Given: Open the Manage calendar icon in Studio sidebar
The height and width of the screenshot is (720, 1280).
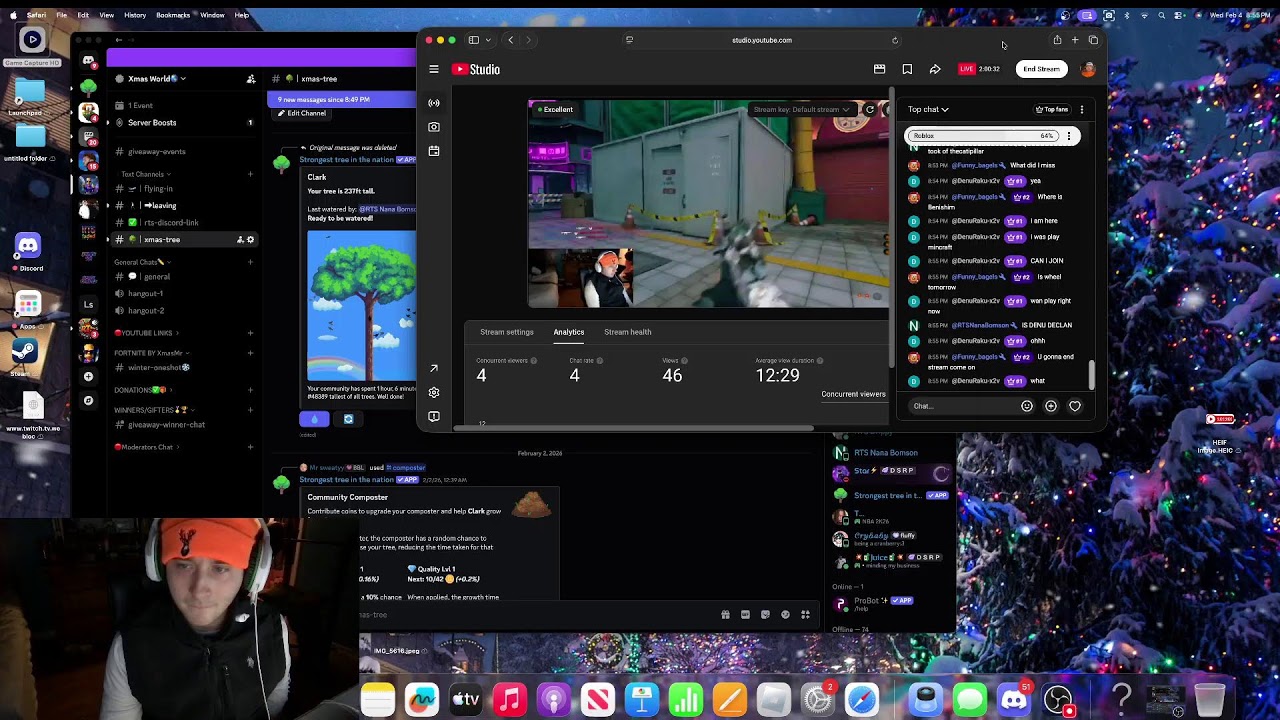Looking at the screenshot, I should [434, 151].
